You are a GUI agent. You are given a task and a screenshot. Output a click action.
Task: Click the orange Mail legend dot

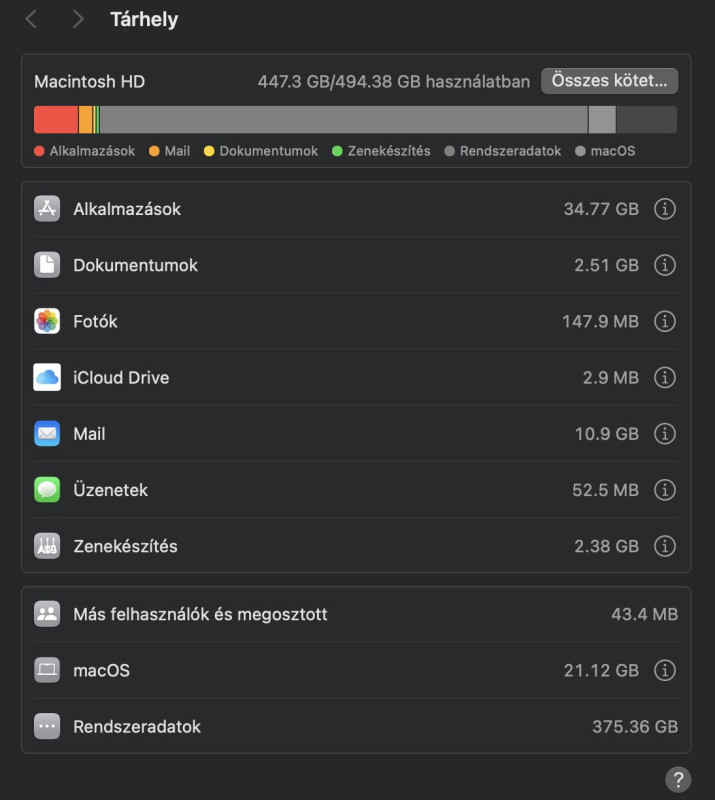coord(154,151)
